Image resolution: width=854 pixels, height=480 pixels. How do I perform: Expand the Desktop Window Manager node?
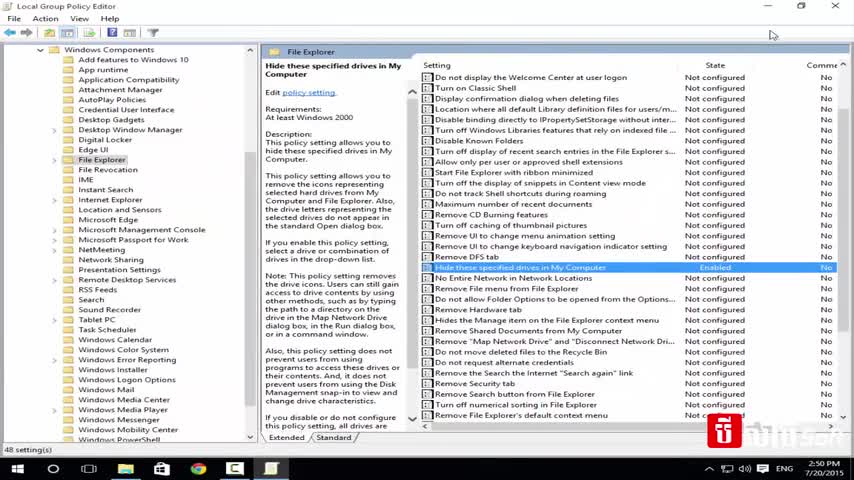pos(54,130)
